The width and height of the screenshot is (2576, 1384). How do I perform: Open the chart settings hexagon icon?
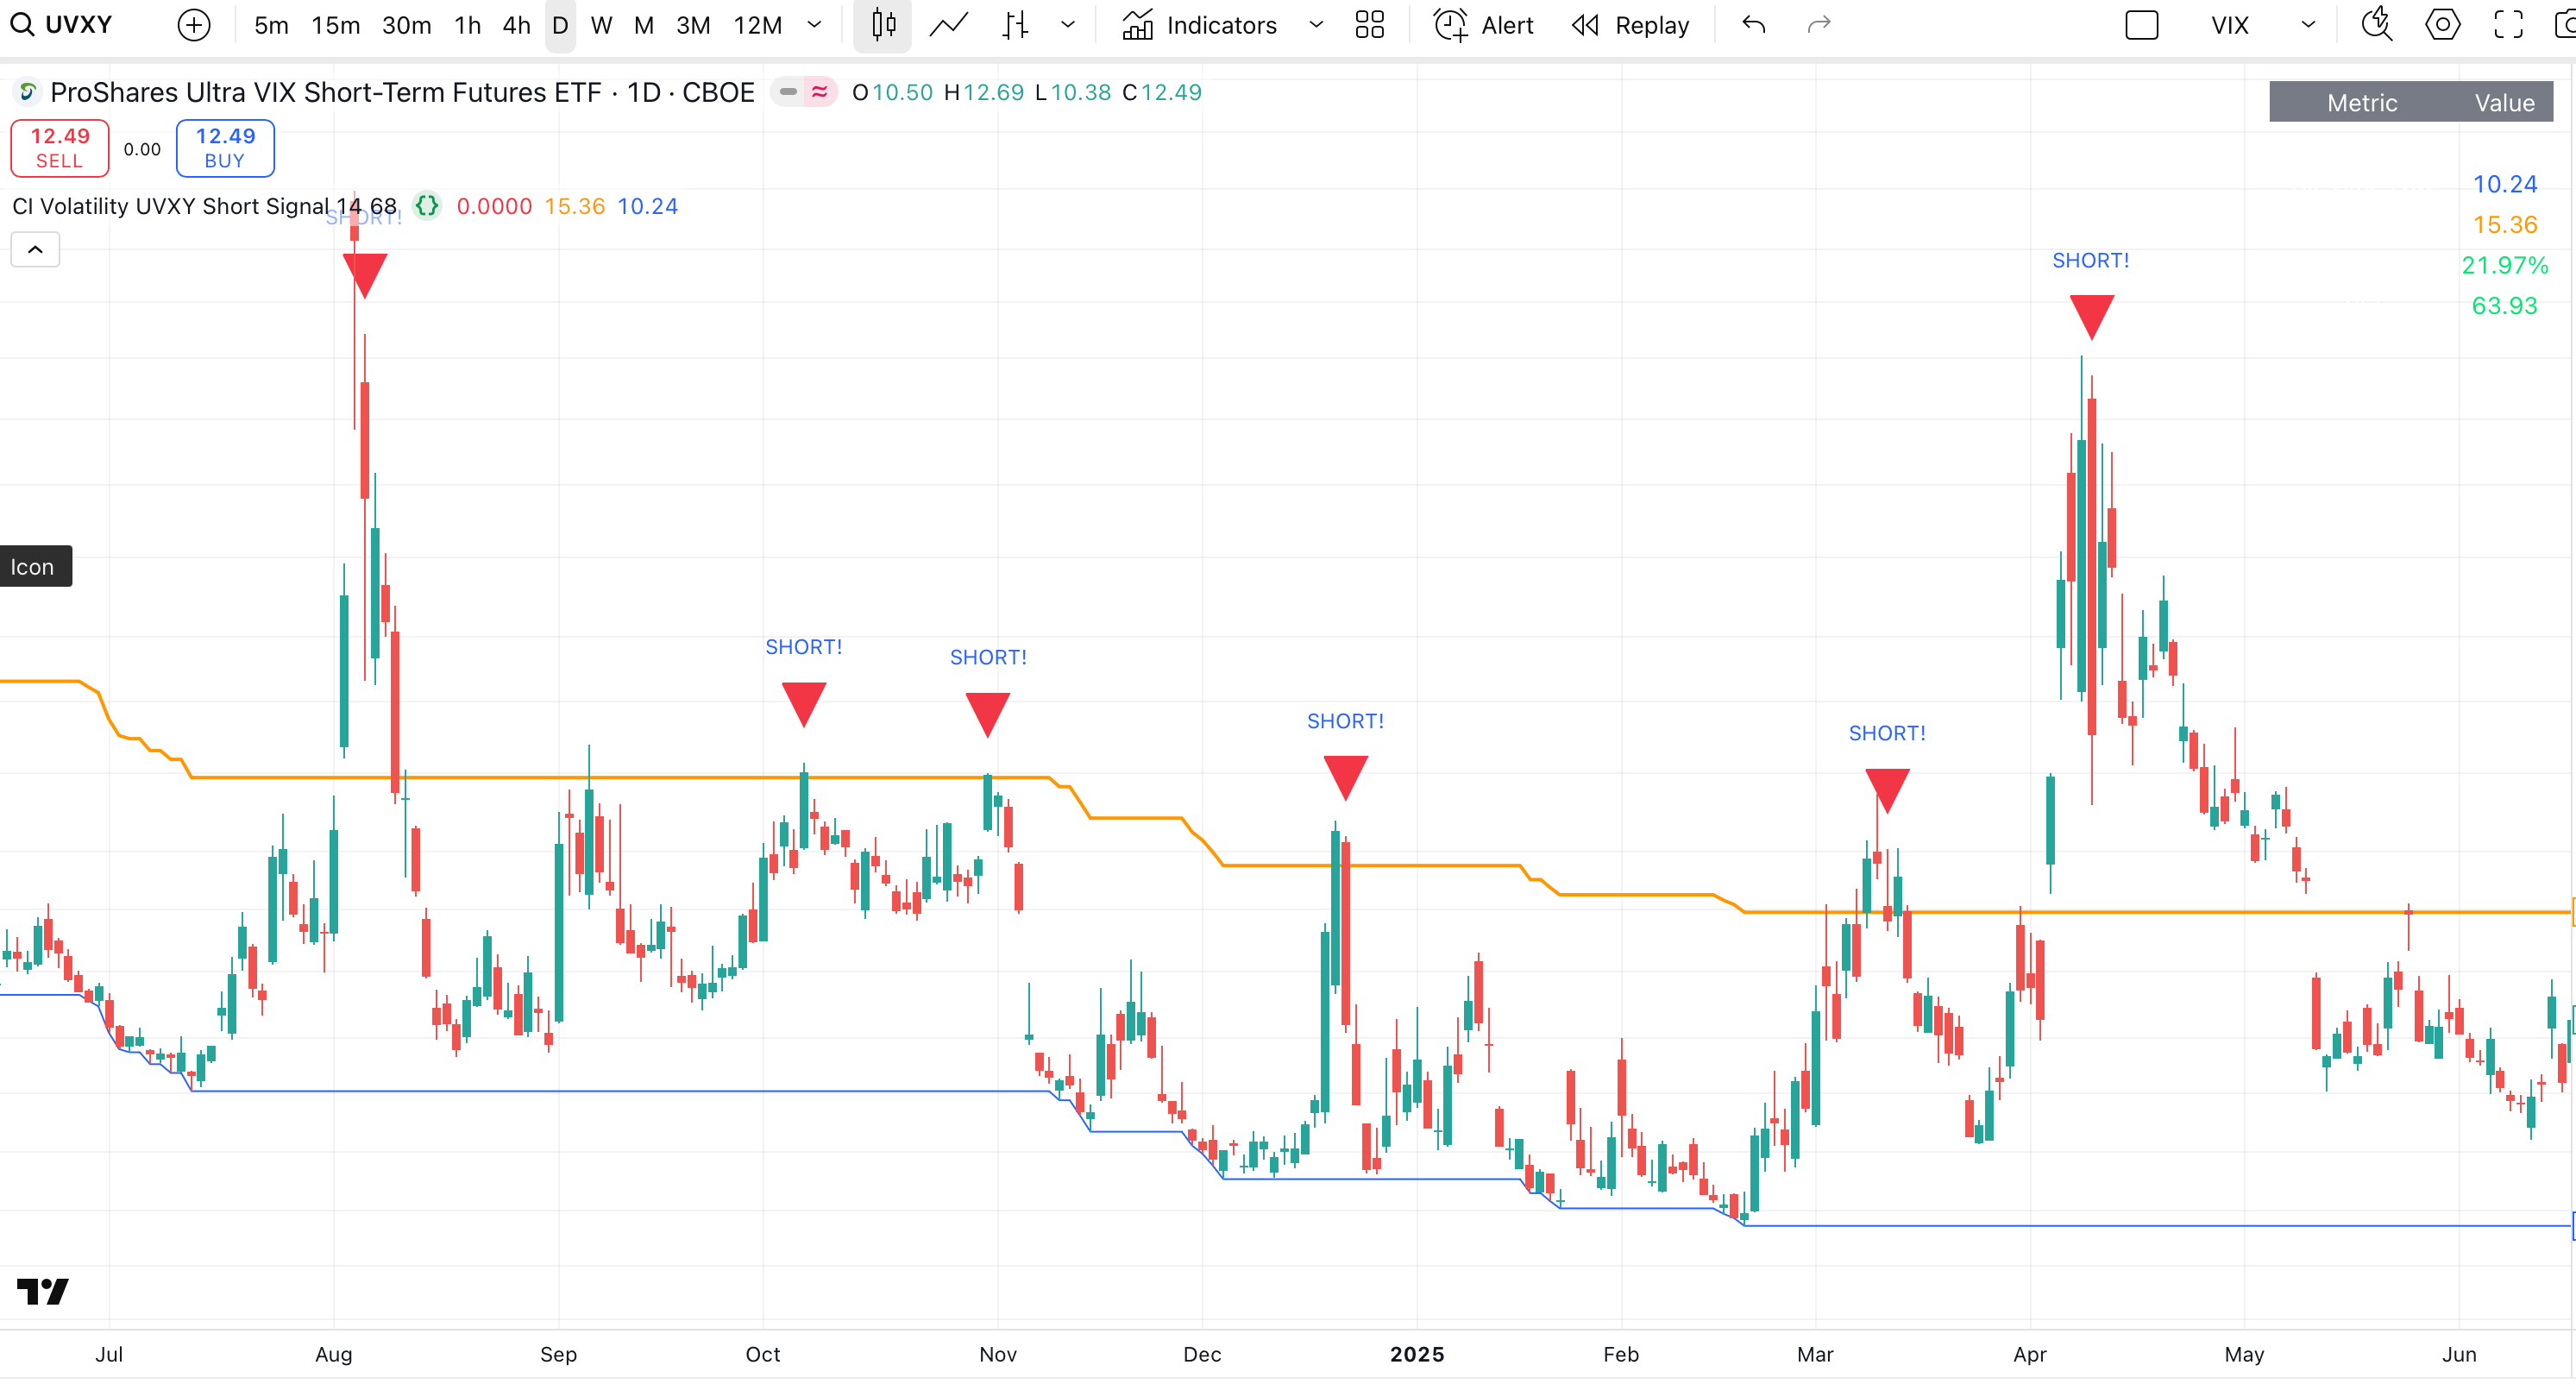point(2442,25)
